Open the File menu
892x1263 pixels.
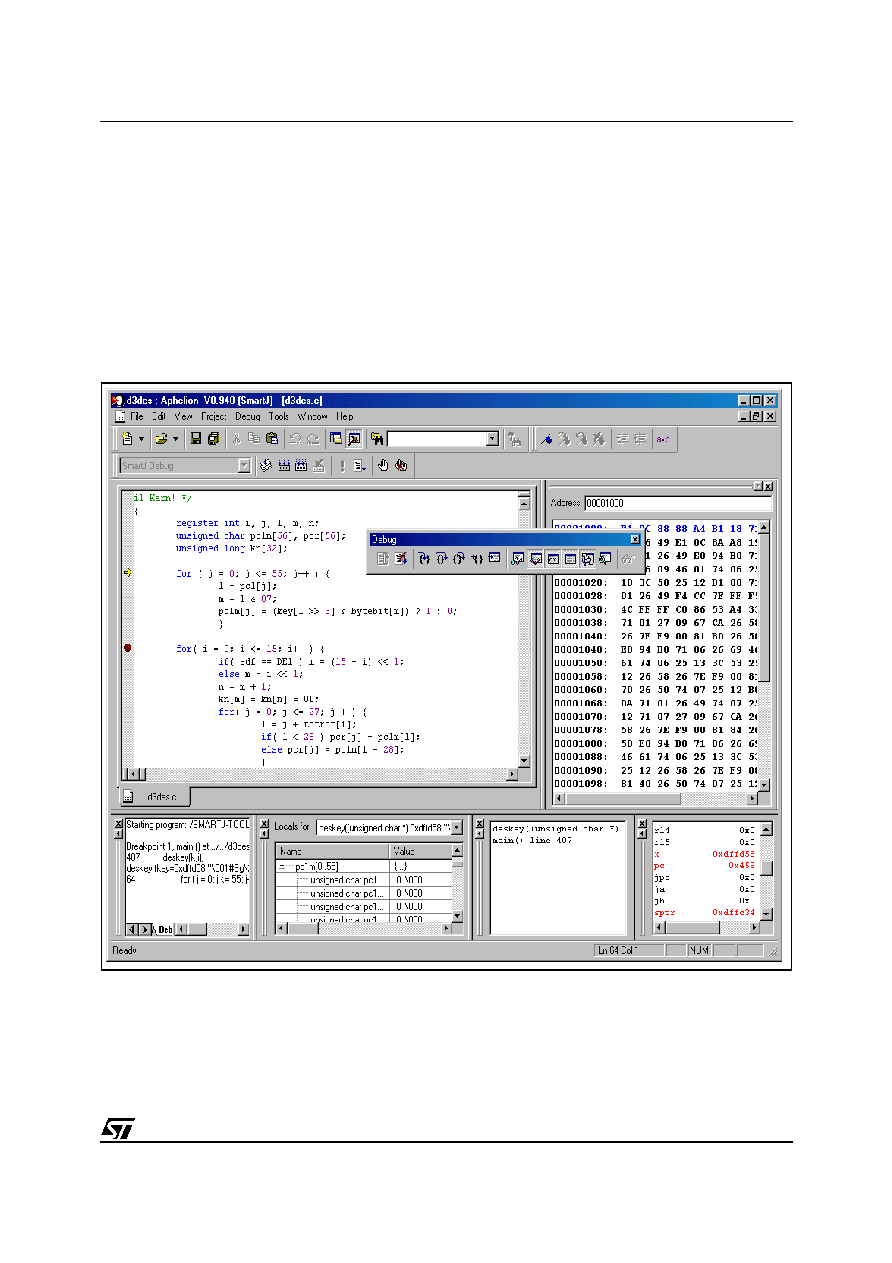[x=136, y=416]
